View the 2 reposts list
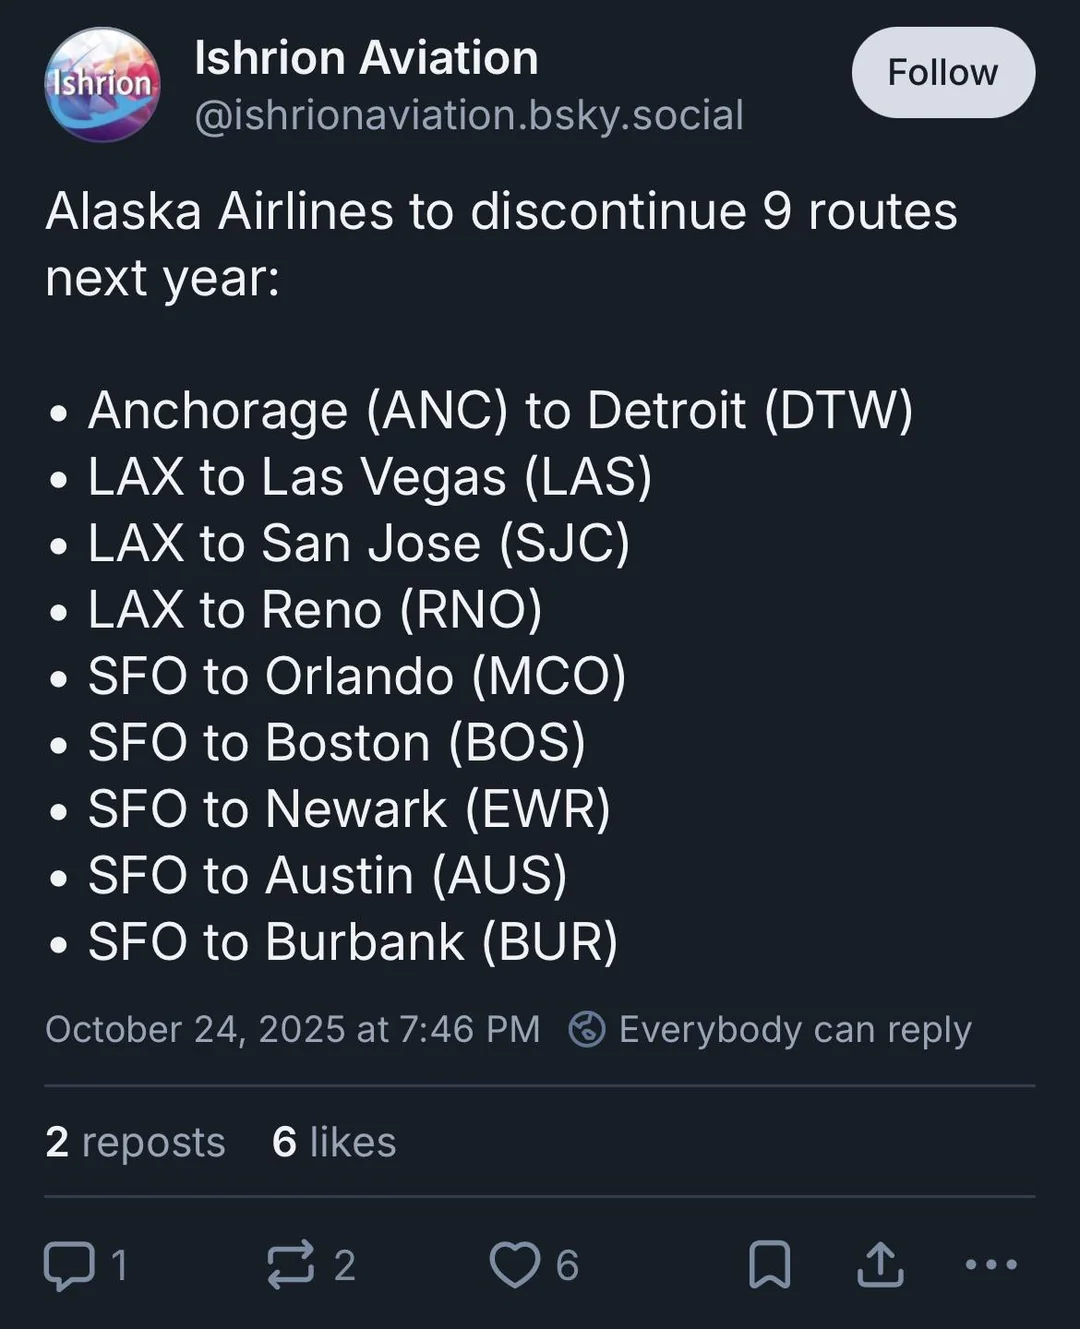This screenshot has width=1080, height=1329. (x=135, y=1142)
